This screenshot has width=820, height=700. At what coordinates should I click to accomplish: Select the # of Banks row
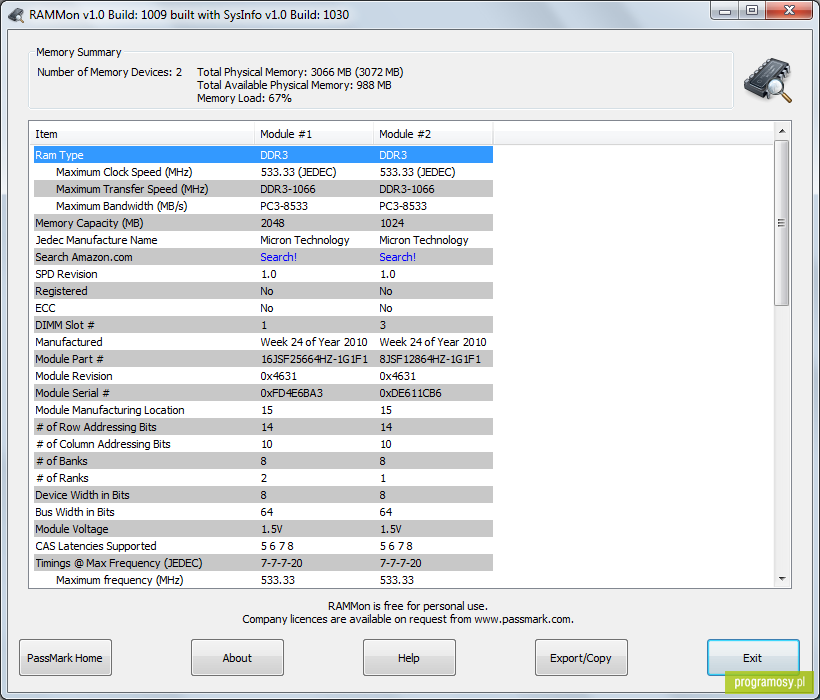pos(264,461)
